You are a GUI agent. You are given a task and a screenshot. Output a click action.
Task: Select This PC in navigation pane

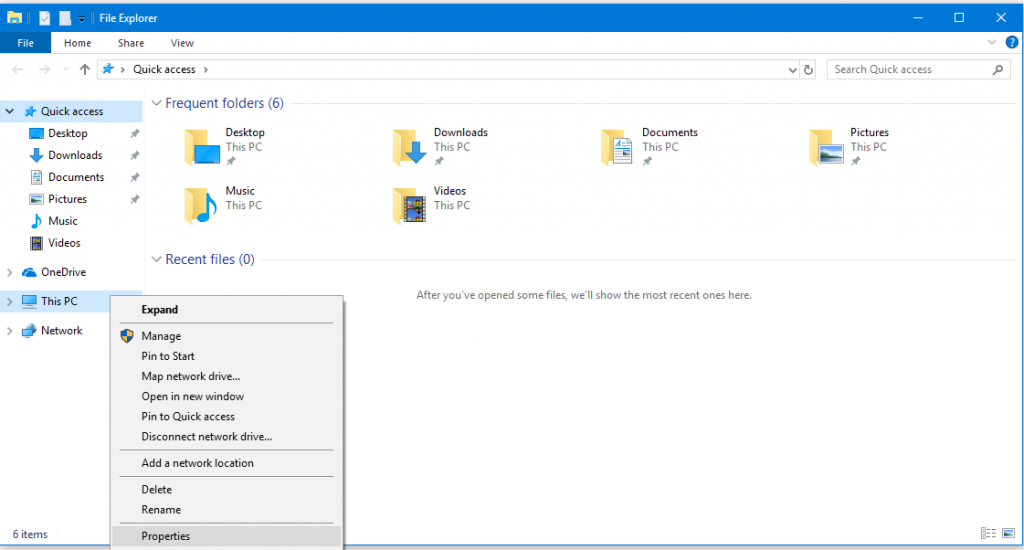click(x=59, y=301)
